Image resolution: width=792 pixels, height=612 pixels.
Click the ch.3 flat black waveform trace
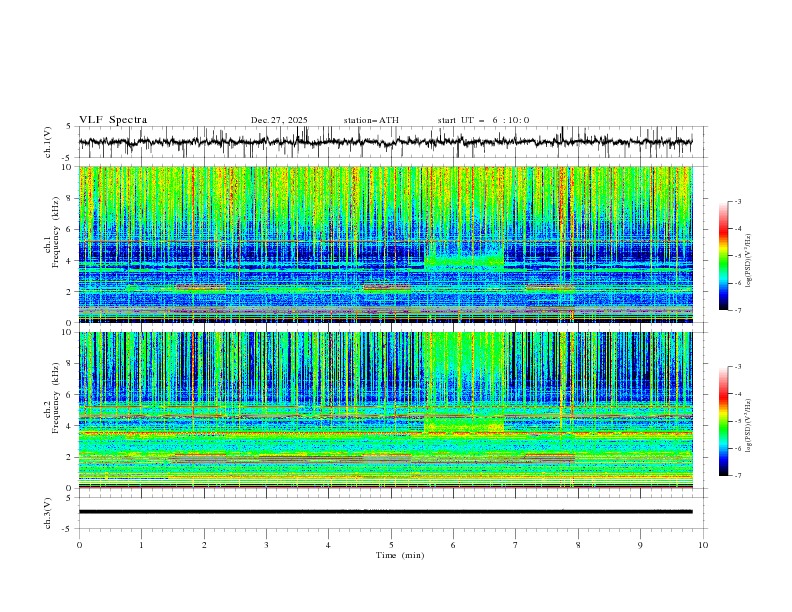pos(385,512)
